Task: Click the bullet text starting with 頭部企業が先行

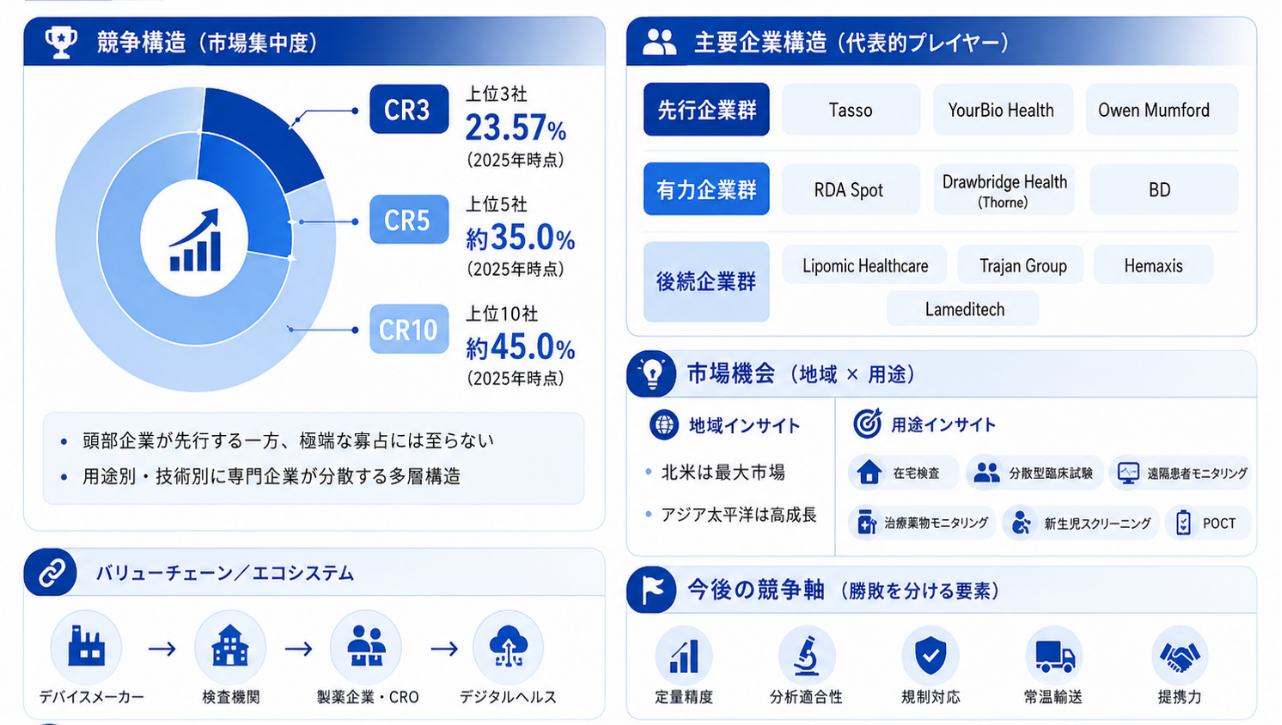Action: 288,441
